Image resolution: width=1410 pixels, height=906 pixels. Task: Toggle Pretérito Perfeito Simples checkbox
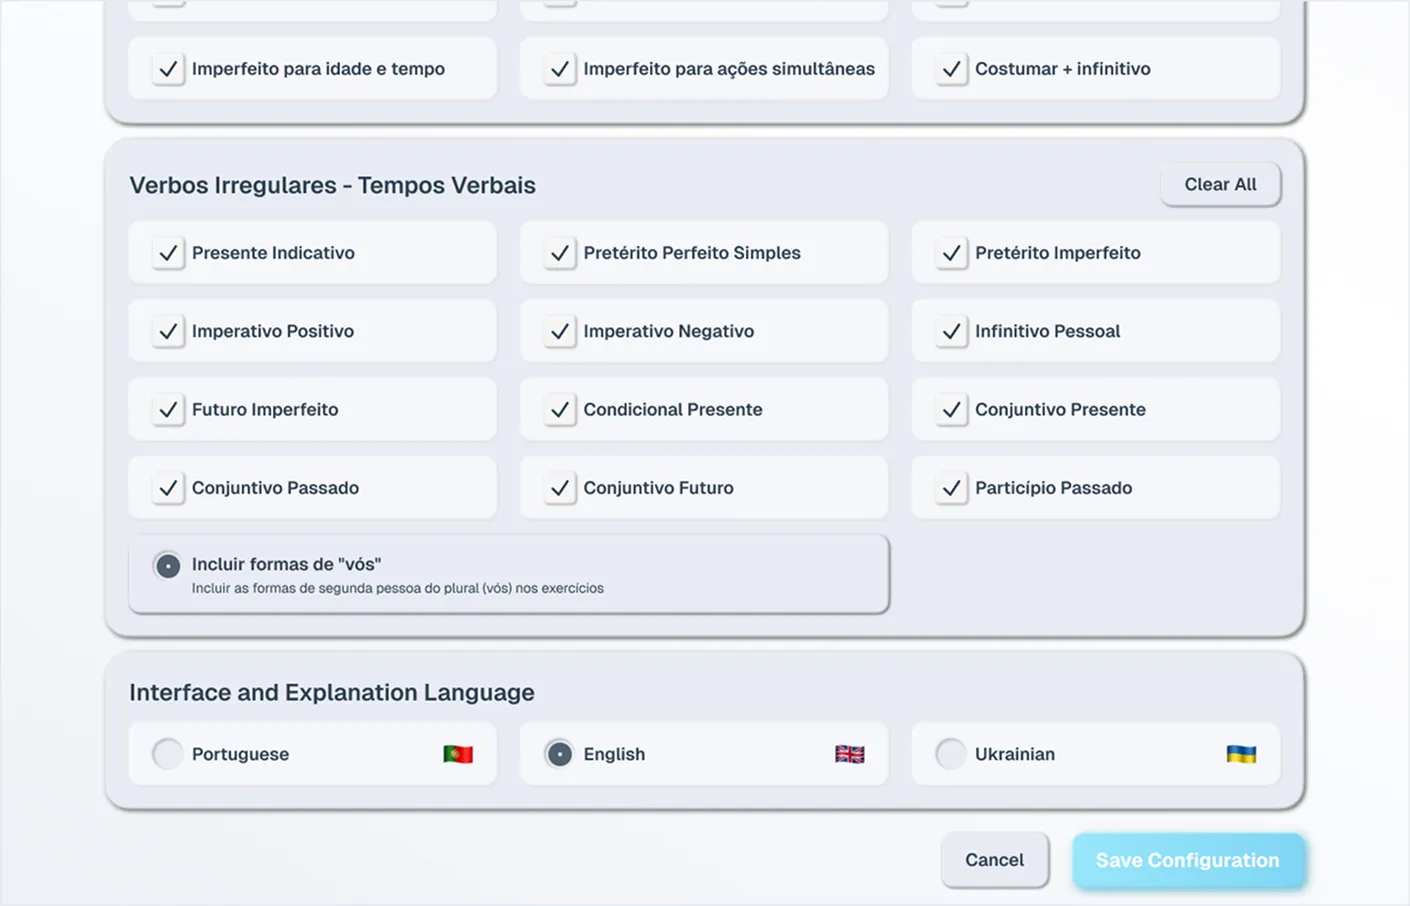(560, 253)
